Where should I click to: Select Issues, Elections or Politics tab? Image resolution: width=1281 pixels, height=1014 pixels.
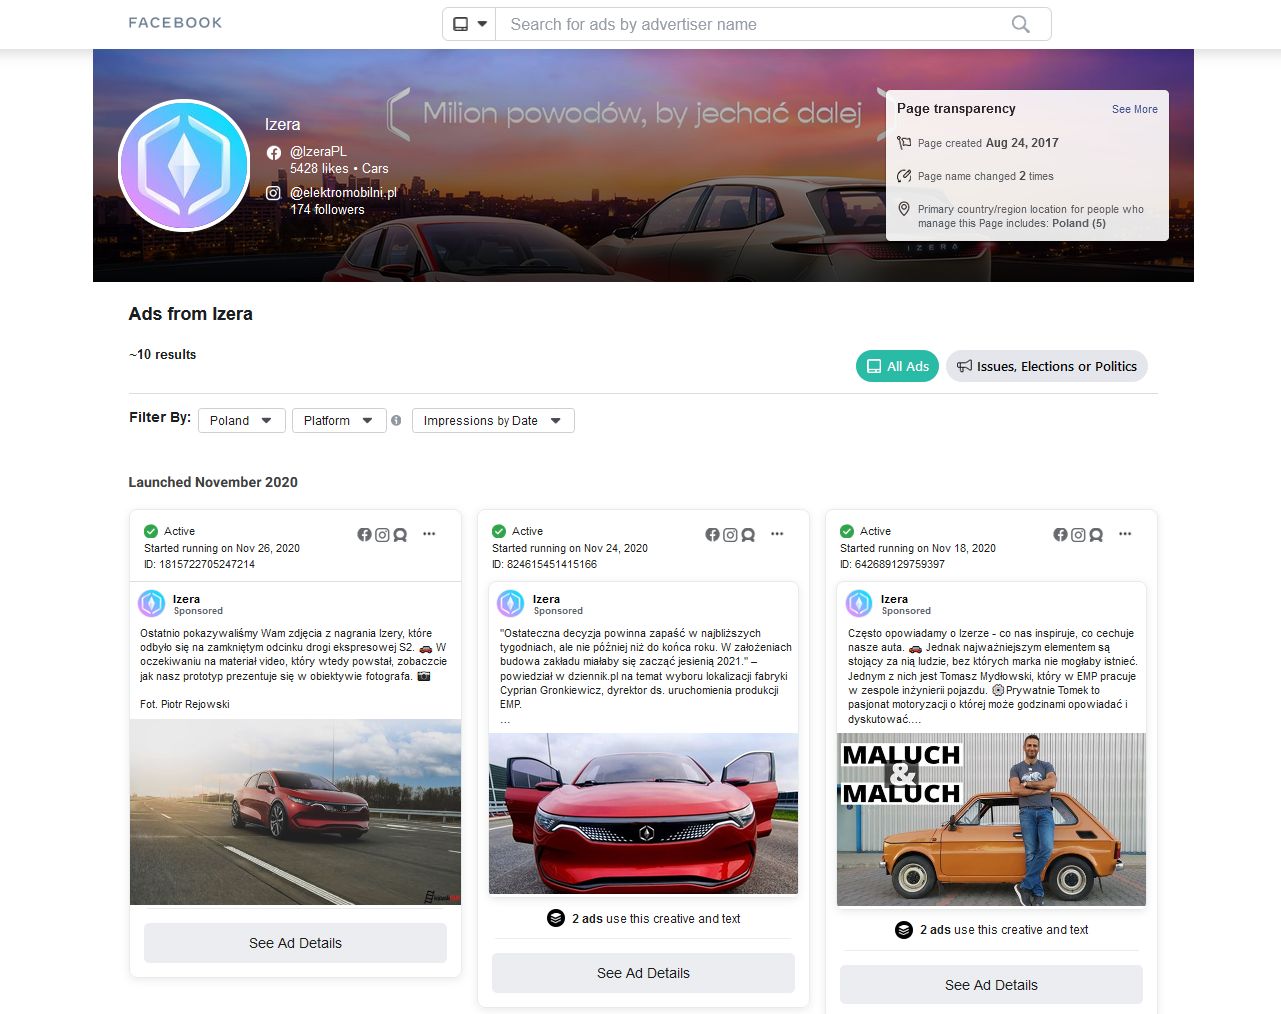pos(1047,366)
